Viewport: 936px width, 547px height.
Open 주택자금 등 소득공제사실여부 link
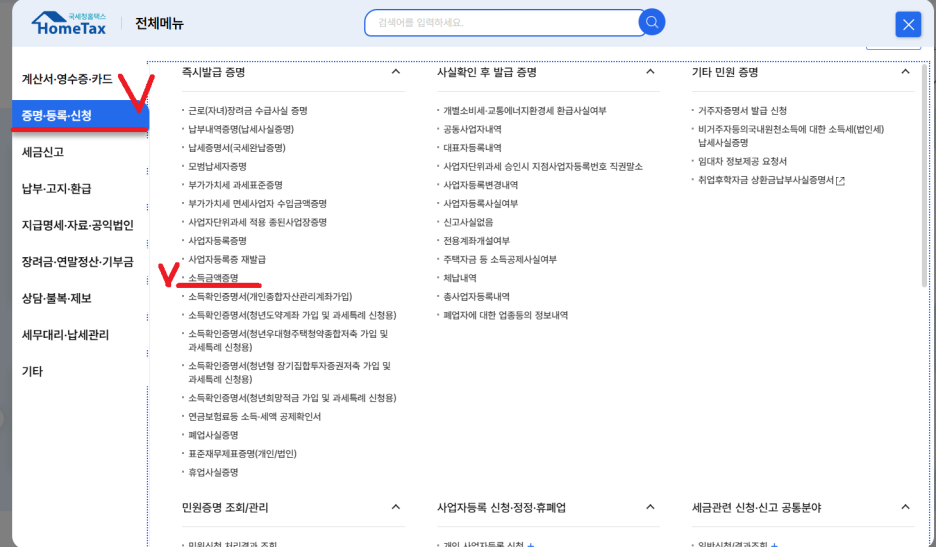pos(500,259)
